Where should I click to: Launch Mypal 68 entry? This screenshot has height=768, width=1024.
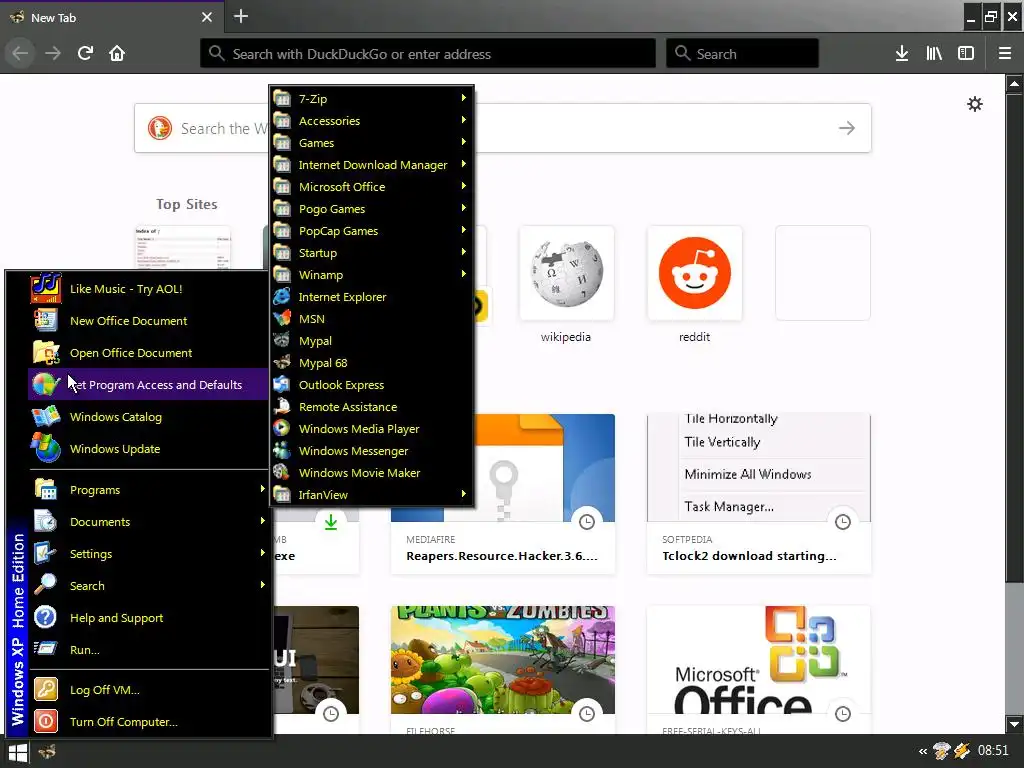tap(372, 363)
